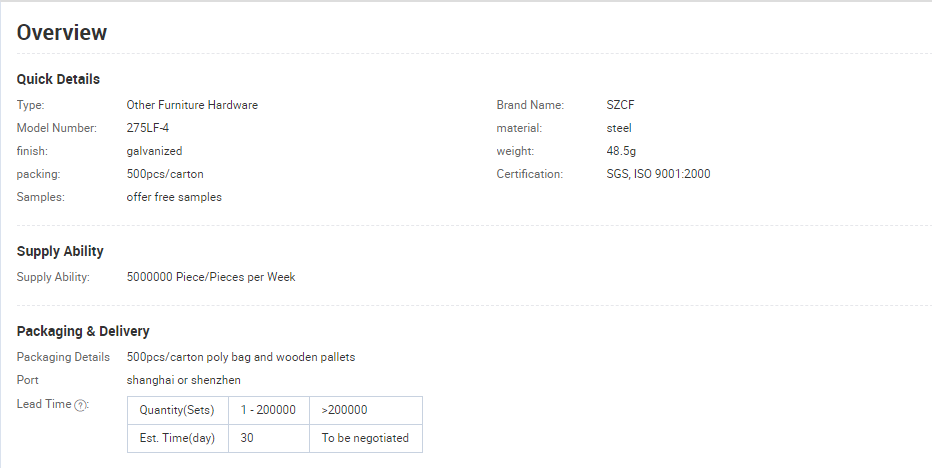This screenshot has height=468, width=932.
Task: Select the weight value 48.5g
Action: (x=621, y=151)
